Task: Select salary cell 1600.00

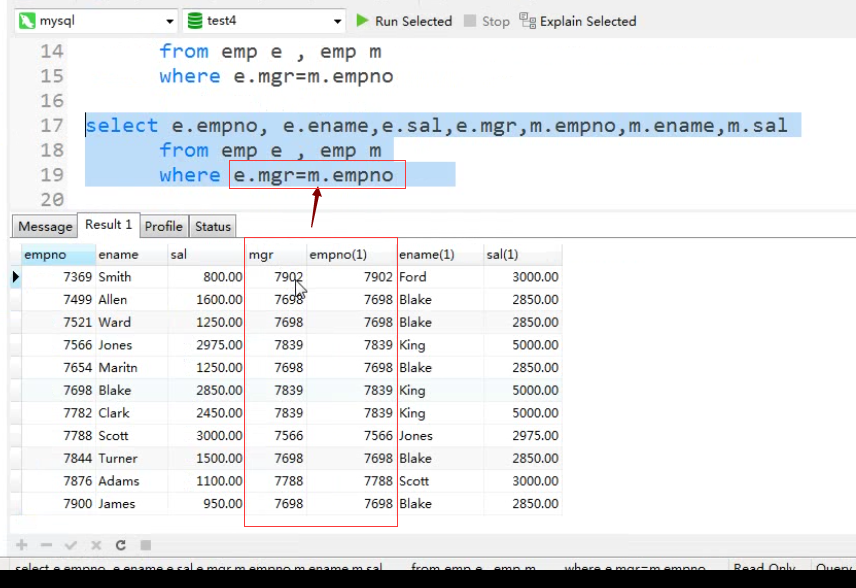Action: point(206,300)
